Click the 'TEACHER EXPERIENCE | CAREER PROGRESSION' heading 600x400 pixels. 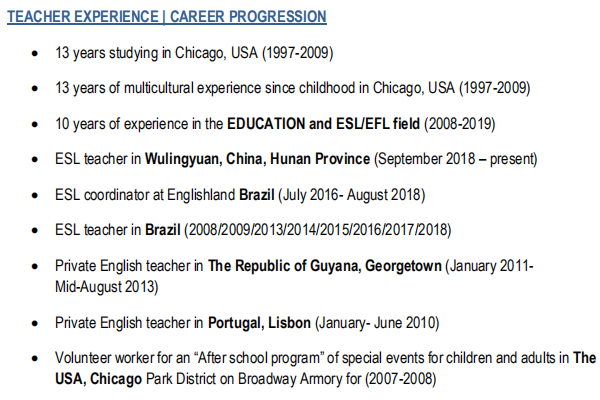[167, 17]
